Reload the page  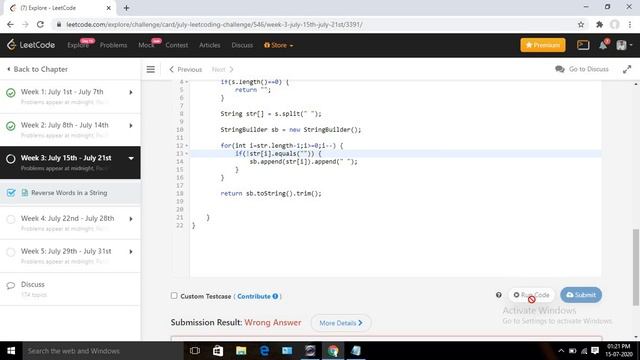point(40,24)
